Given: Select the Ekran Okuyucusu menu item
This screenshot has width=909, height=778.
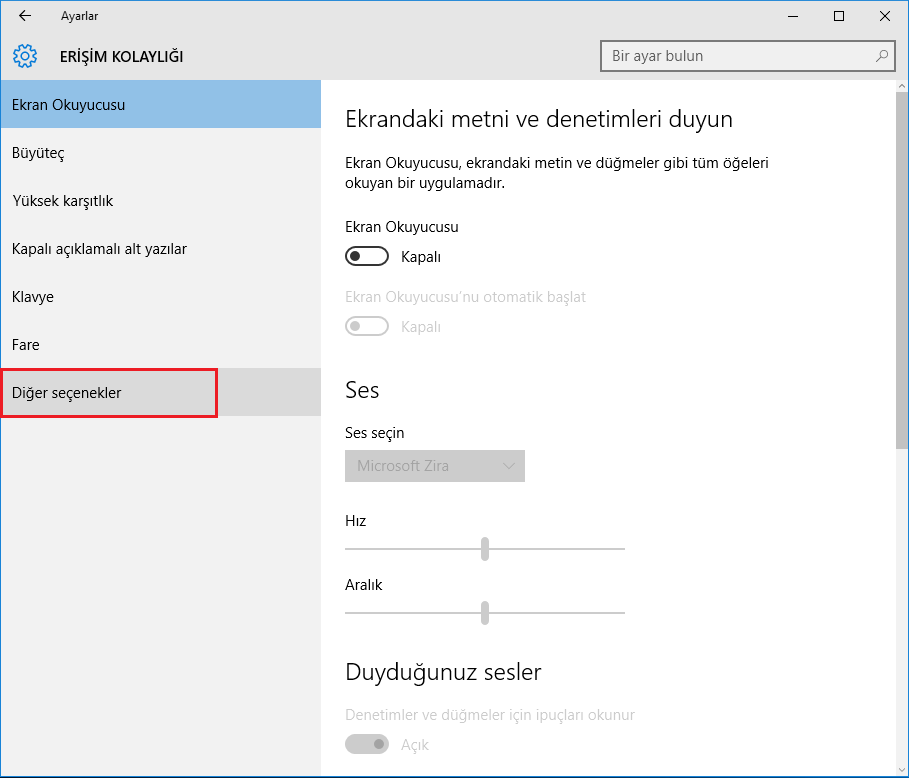Looking at the screenshot, I should pos(160,105).
